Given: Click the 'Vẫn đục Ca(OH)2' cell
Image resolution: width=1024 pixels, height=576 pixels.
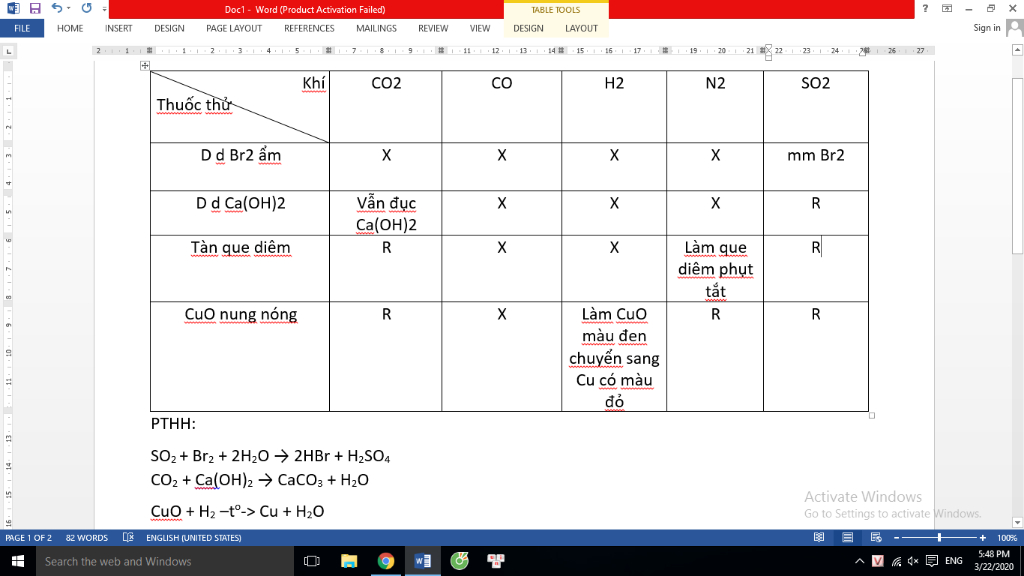Looking at the screenshot, I should click(x=386, y=214).
